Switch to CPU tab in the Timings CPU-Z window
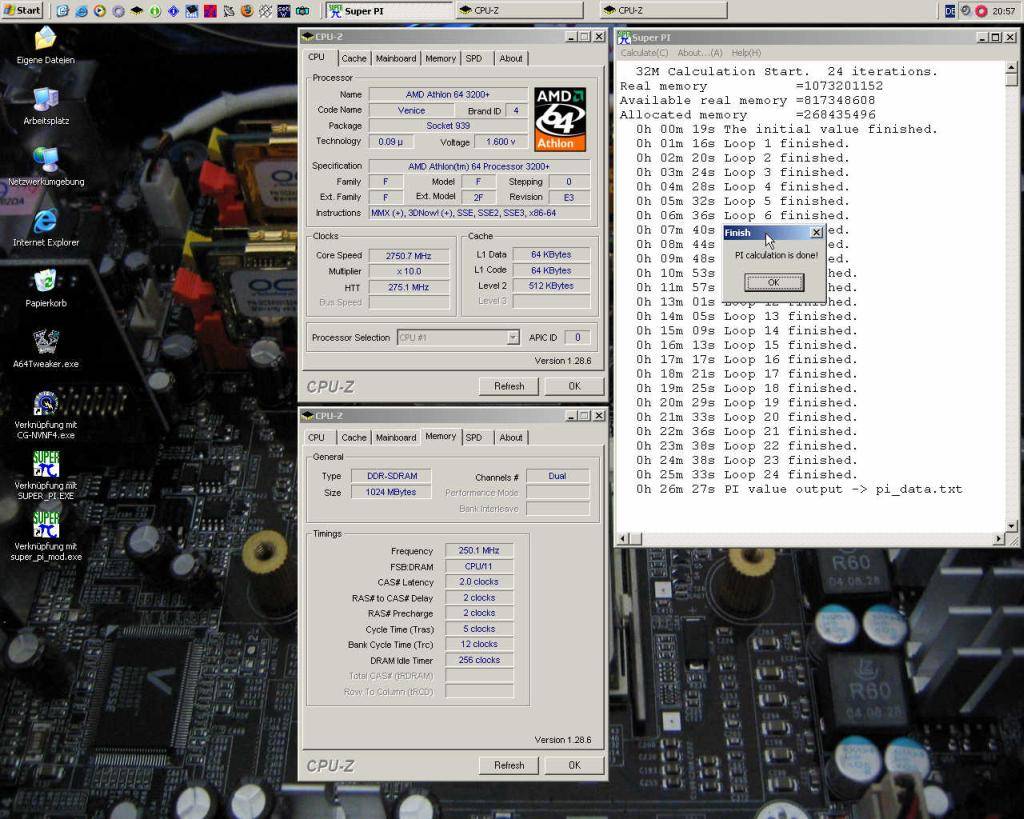Image resolution: width=1024 pixels, height=819 pixels. click(x=316, y=437)
